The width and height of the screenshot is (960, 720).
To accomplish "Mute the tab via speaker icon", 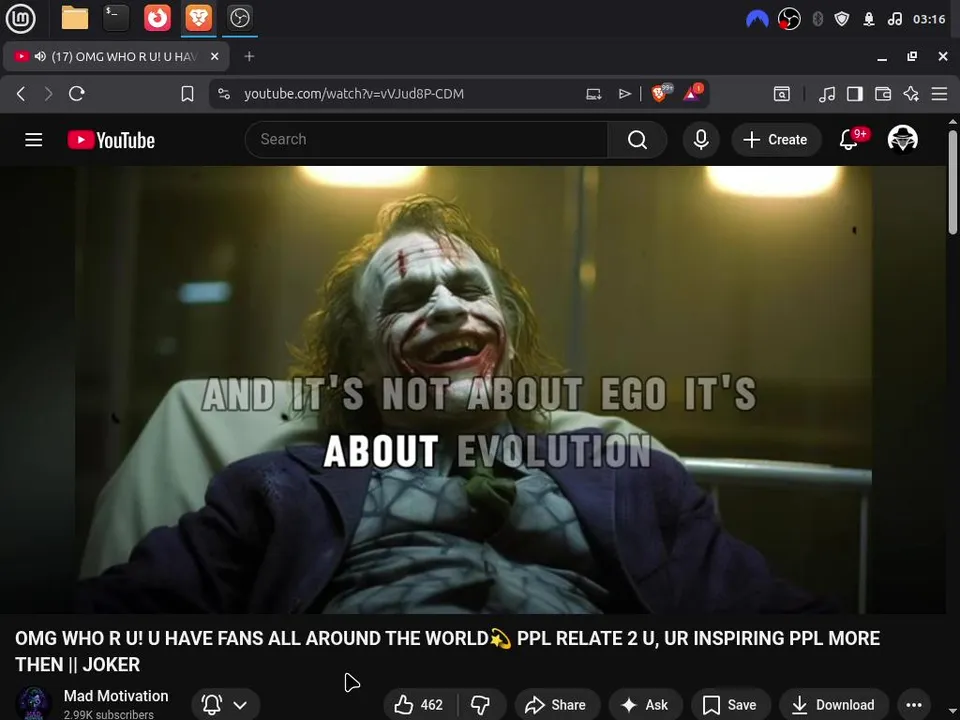I will click(x=40, y=56).
